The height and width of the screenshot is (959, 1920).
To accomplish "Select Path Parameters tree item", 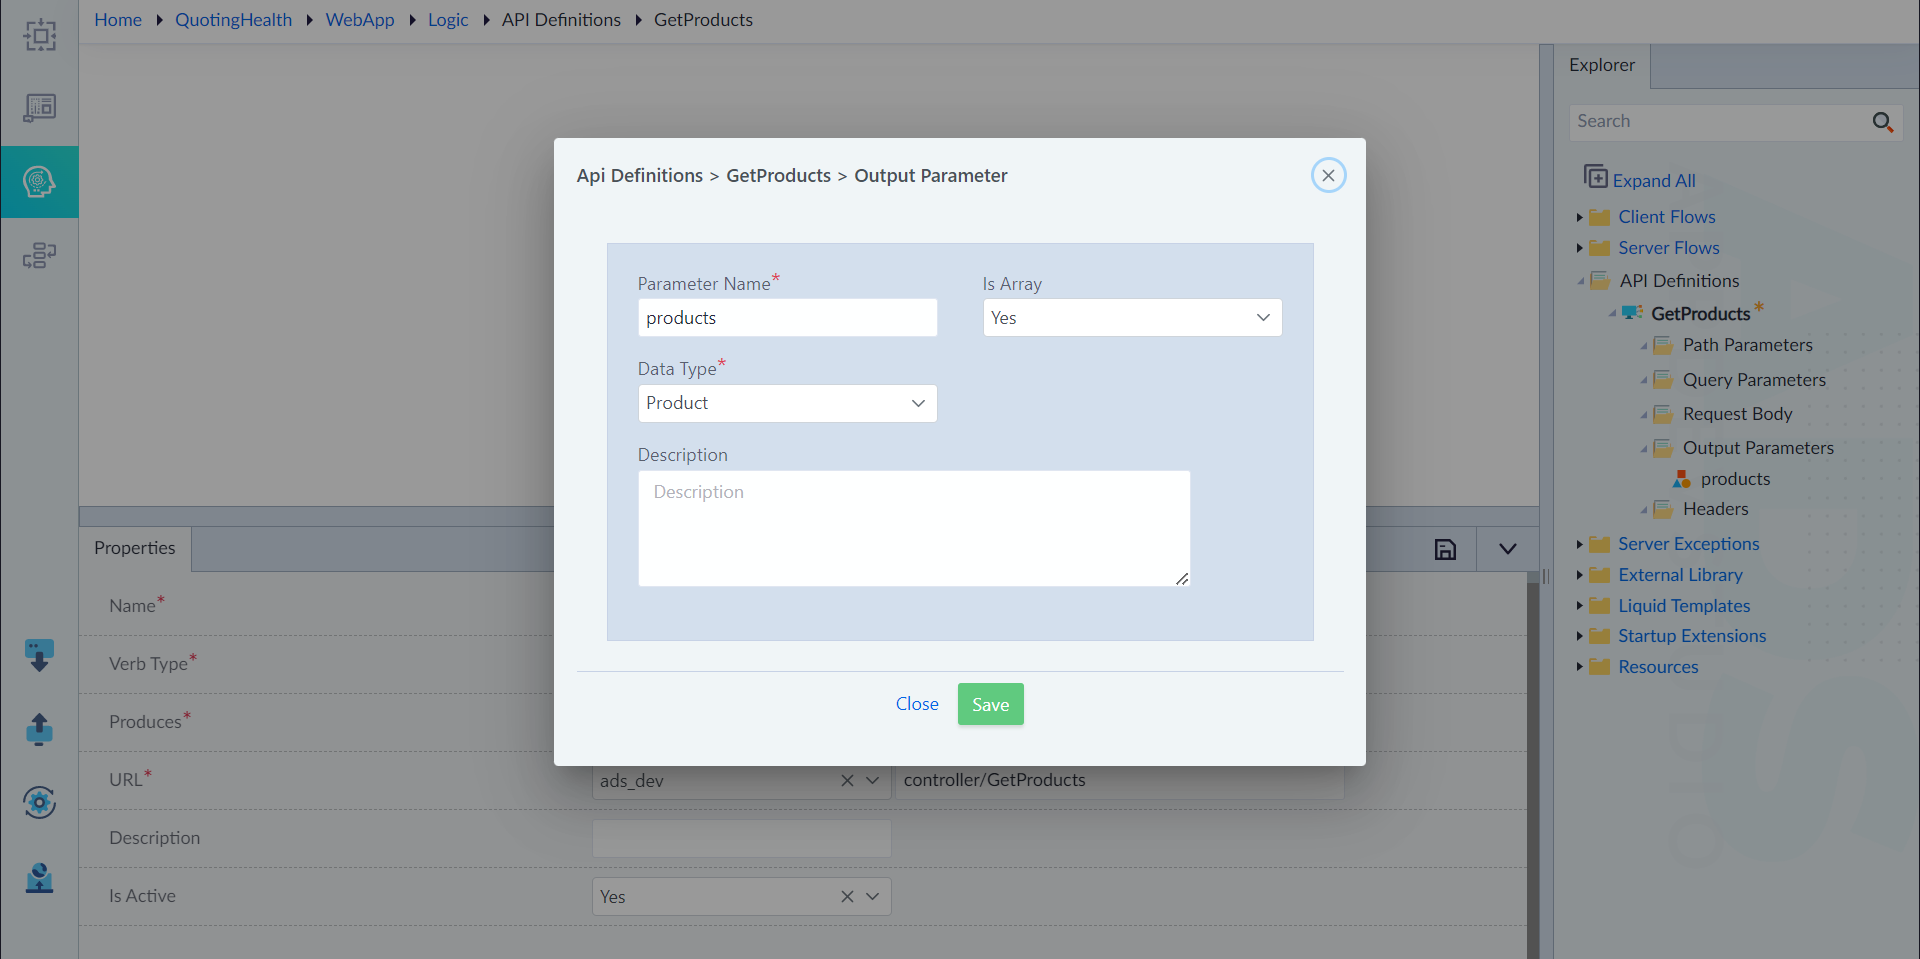I will [1747, 345].
